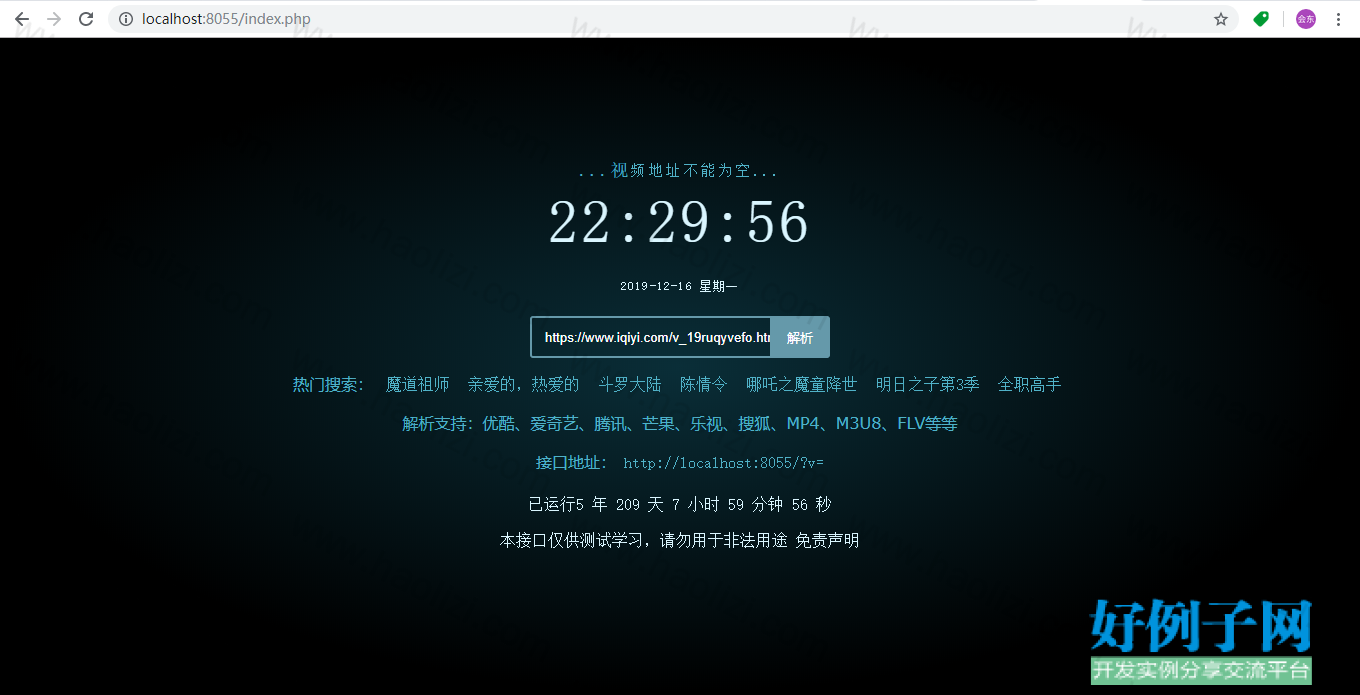Open hot search link 陈情令
Image resolution: width=1360 pixels, height=695 pixels.
704,384
